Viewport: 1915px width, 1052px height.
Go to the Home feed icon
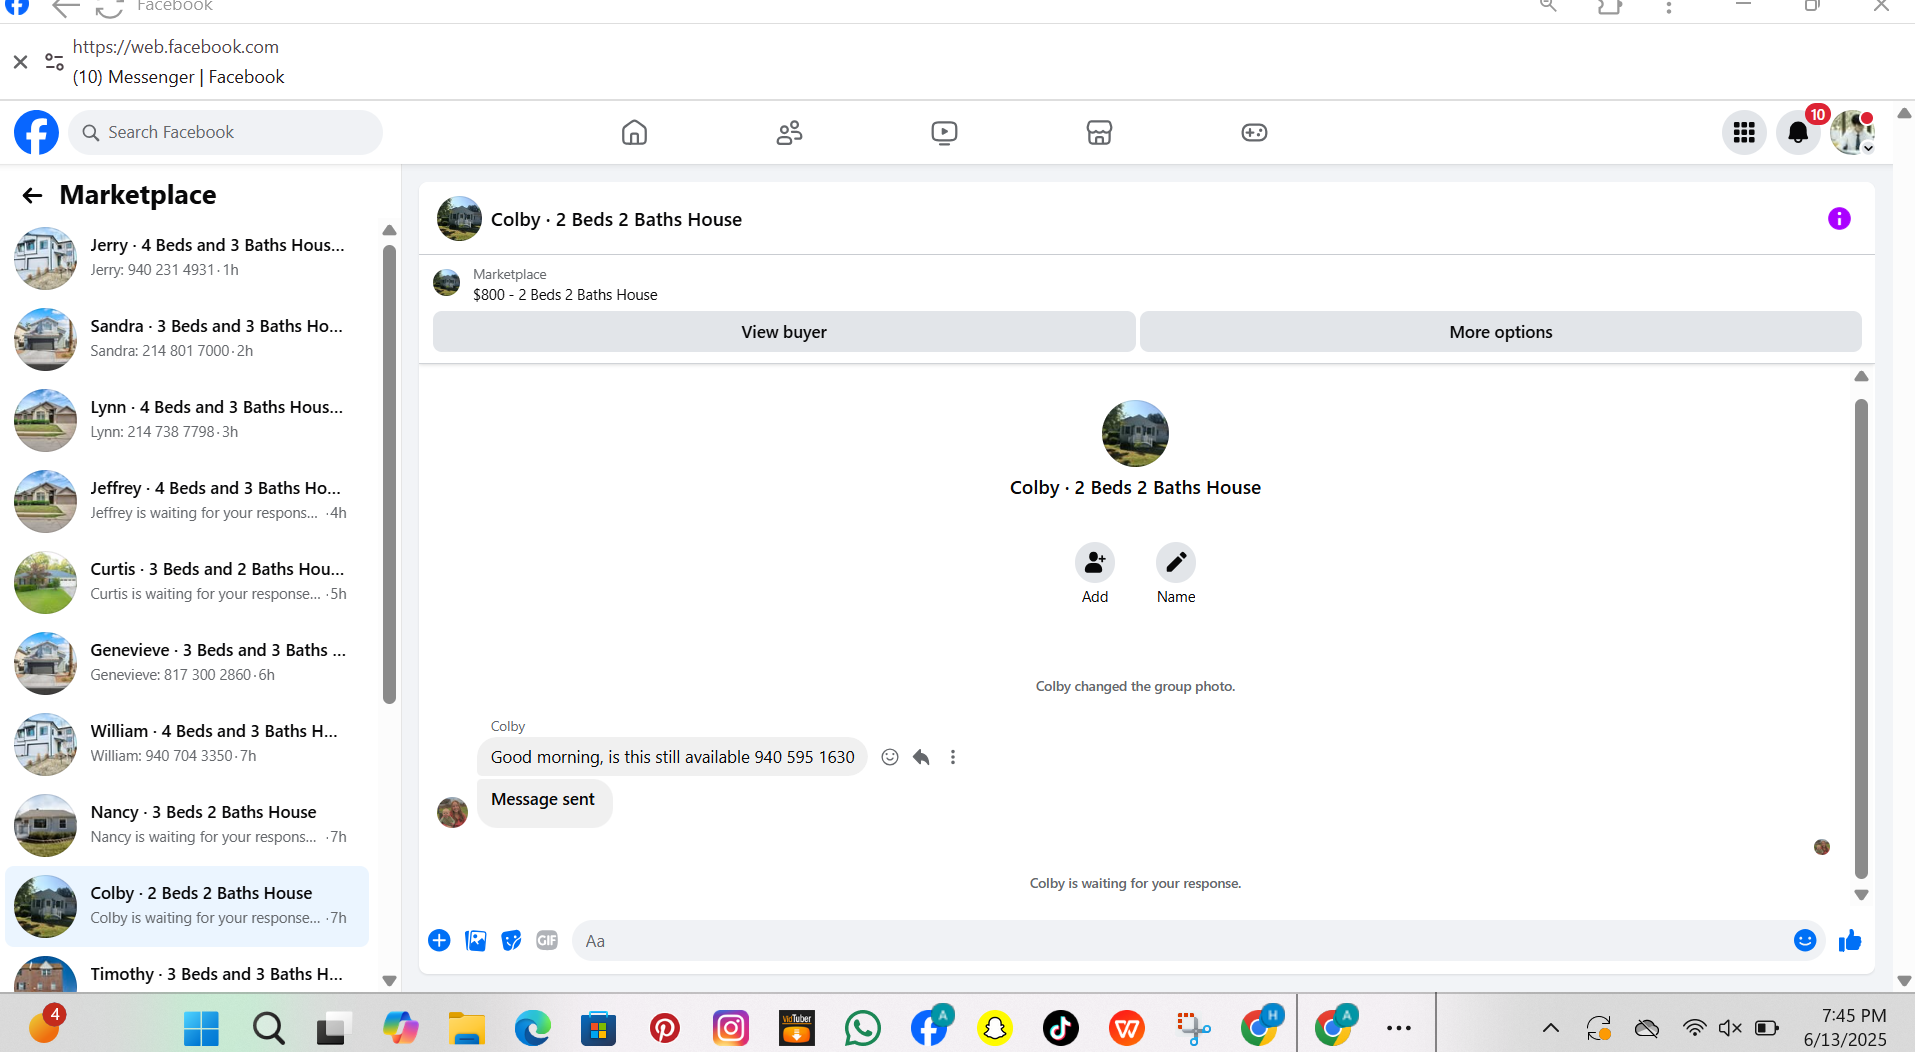coord(634,132)
